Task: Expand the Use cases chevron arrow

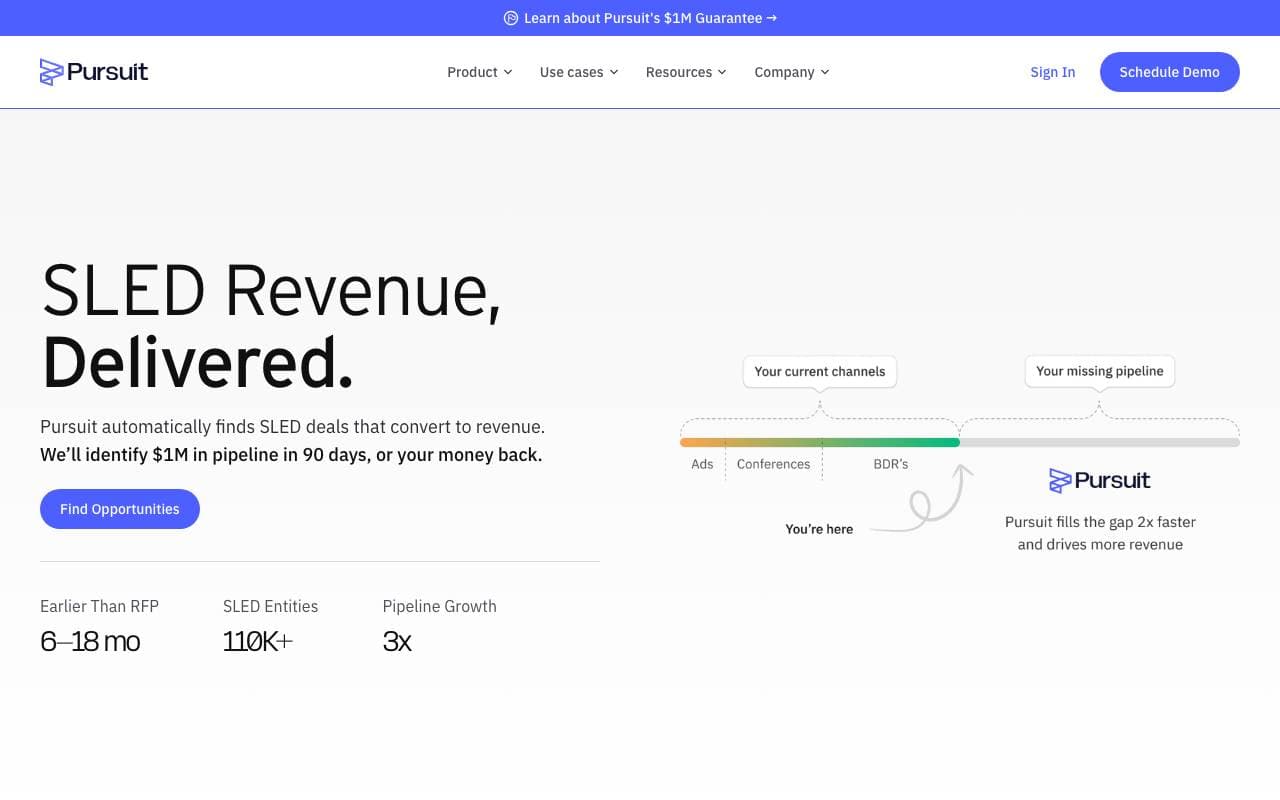Action: click(x=614, y=72)
